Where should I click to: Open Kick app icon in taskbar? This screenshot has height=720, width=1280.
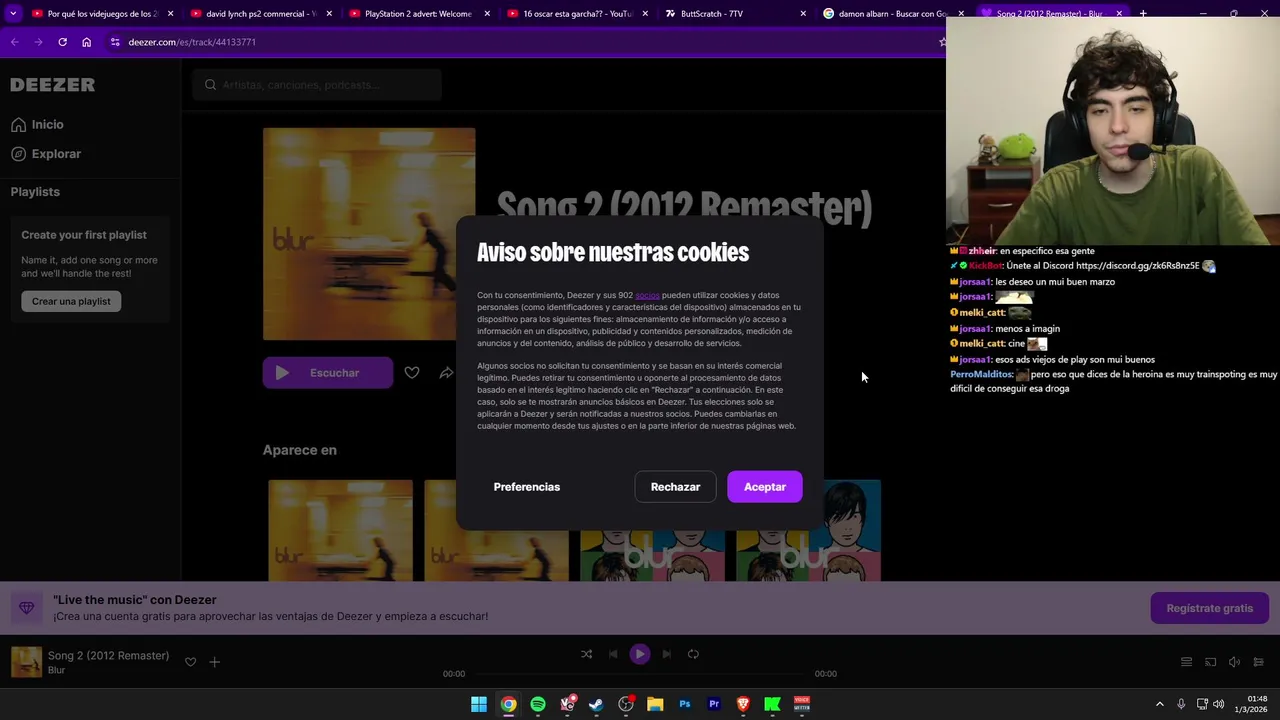point(772,704)
